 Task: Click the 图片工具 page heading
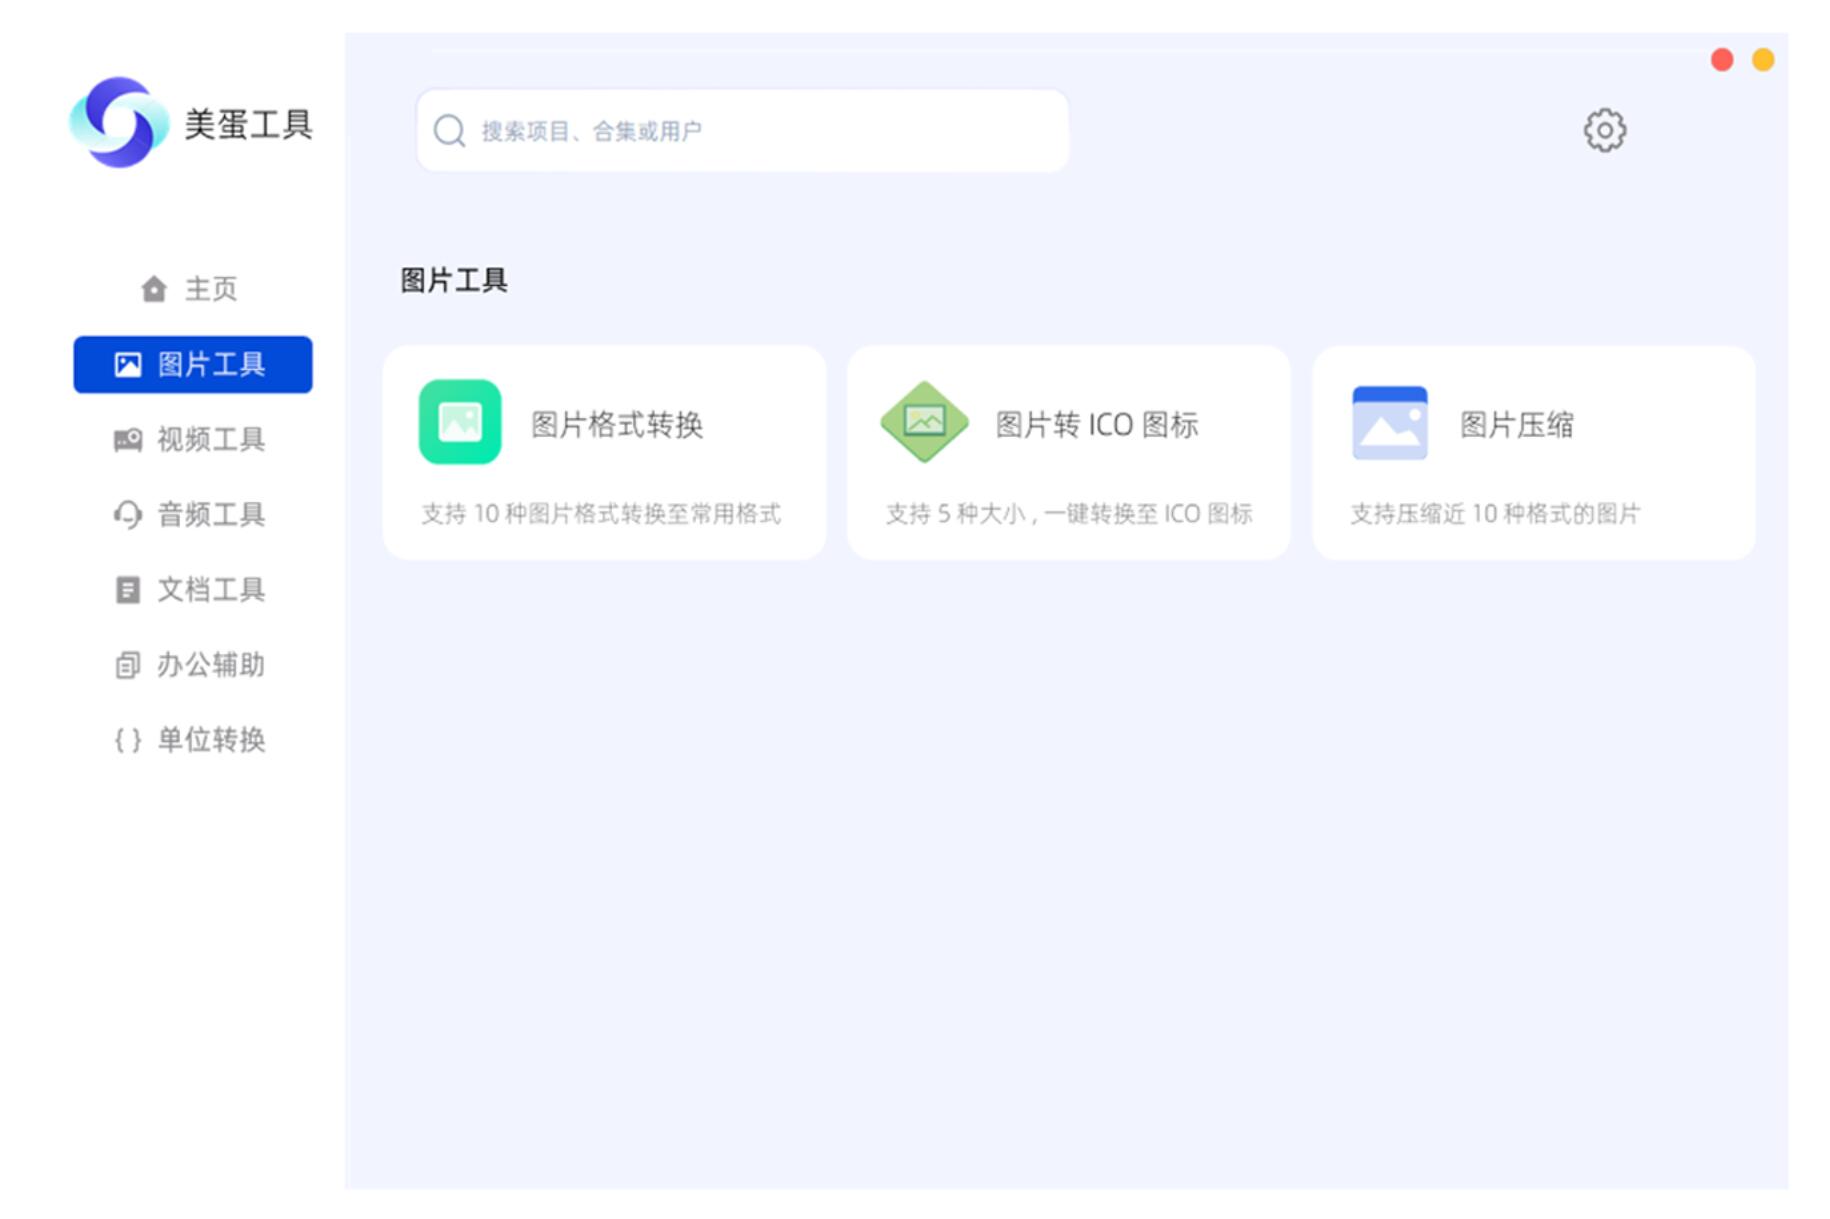[454, 280]
